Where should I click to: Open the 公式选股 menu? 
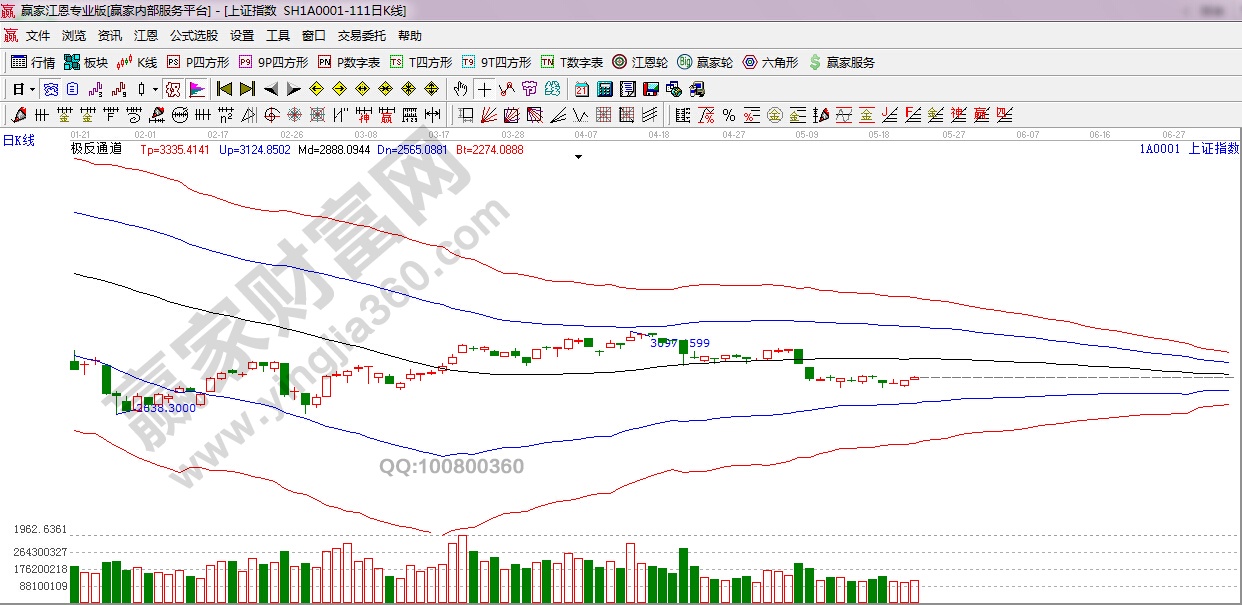click(x=193, y=36)
